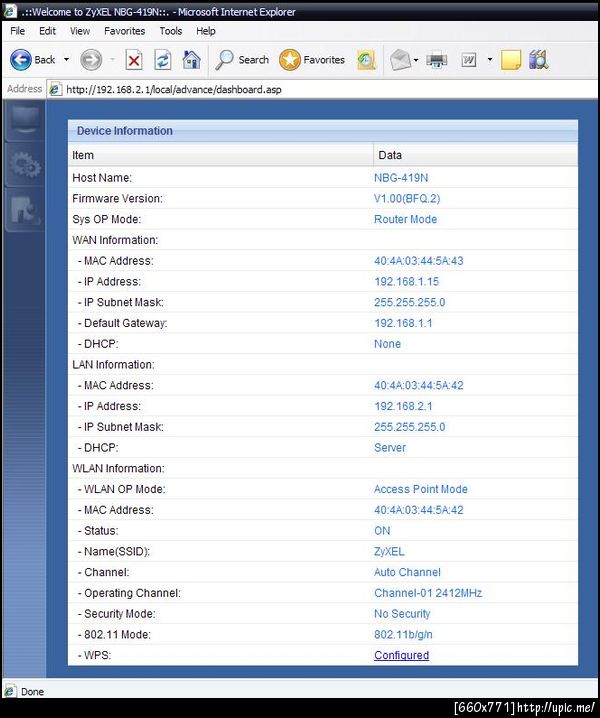Select the host name value NBG-419N
The width and height of the screenshot is (600, 718).
tap(401, 178)
